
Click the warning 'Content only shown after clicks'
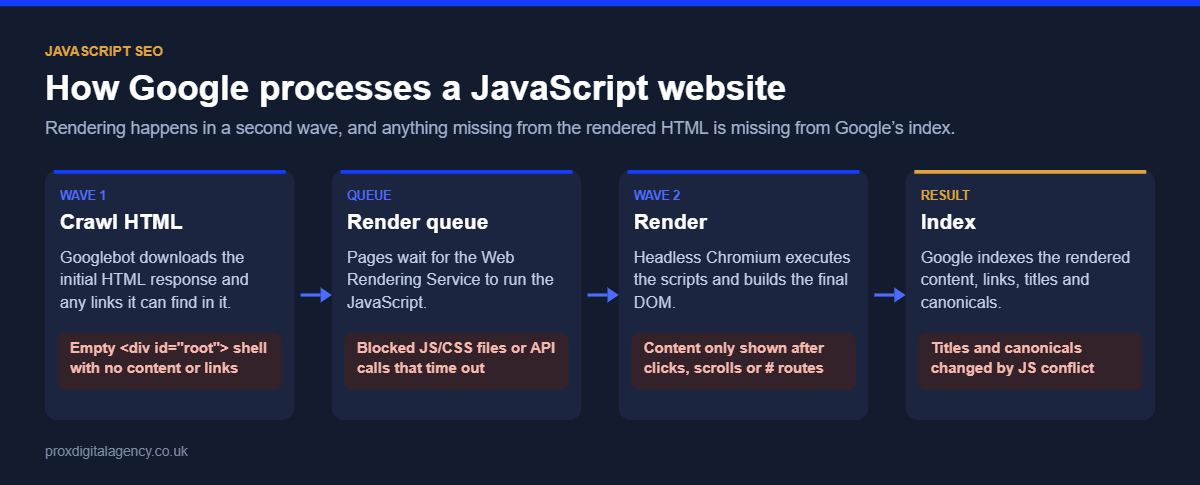743,358
